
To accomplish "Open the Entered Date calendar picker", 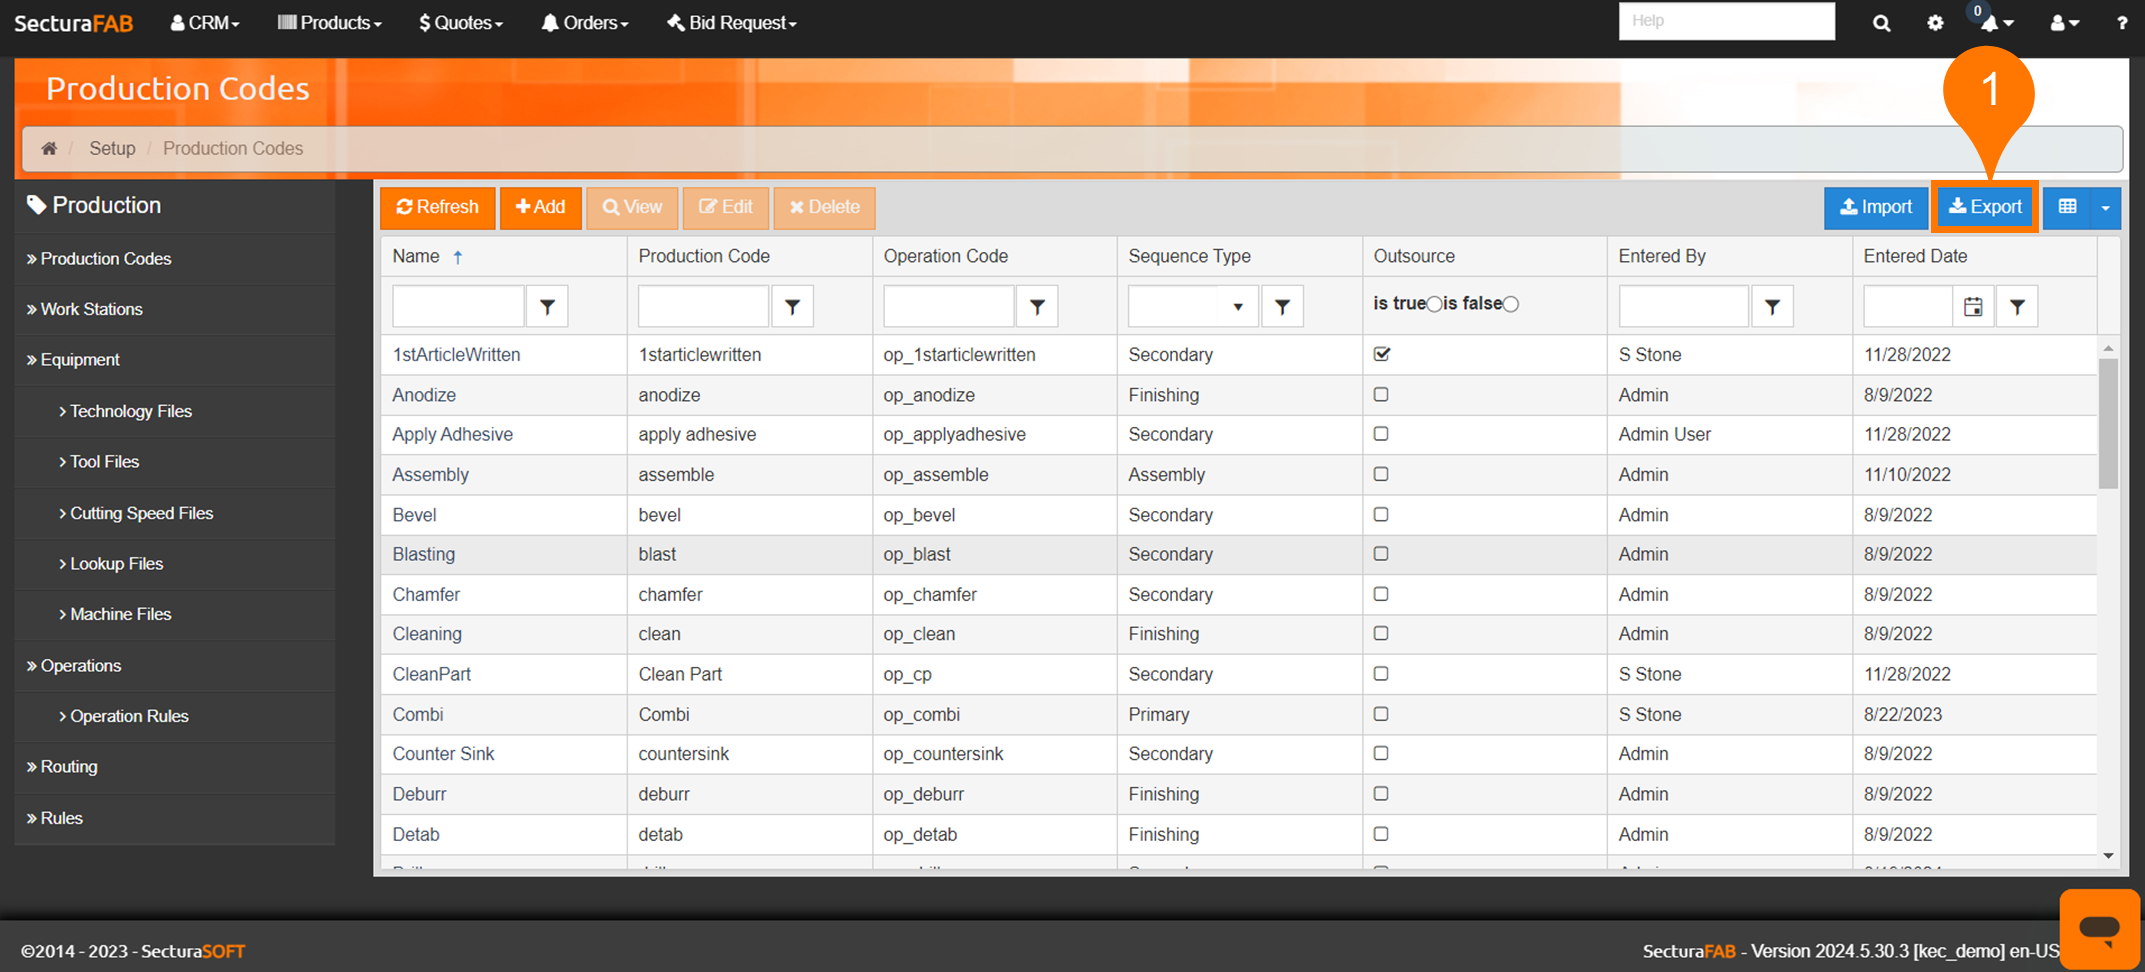I will 1973,307.
